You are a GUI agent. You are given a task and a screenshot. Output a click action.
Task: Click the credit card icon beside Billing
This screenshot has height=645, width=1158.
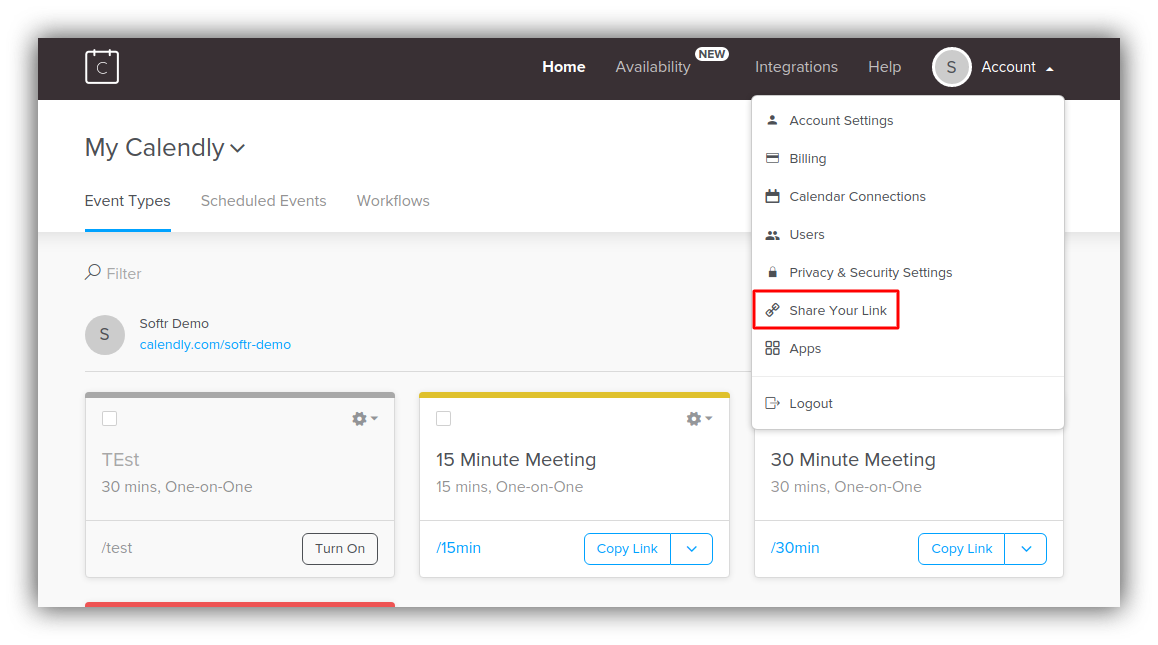[772, 158]
